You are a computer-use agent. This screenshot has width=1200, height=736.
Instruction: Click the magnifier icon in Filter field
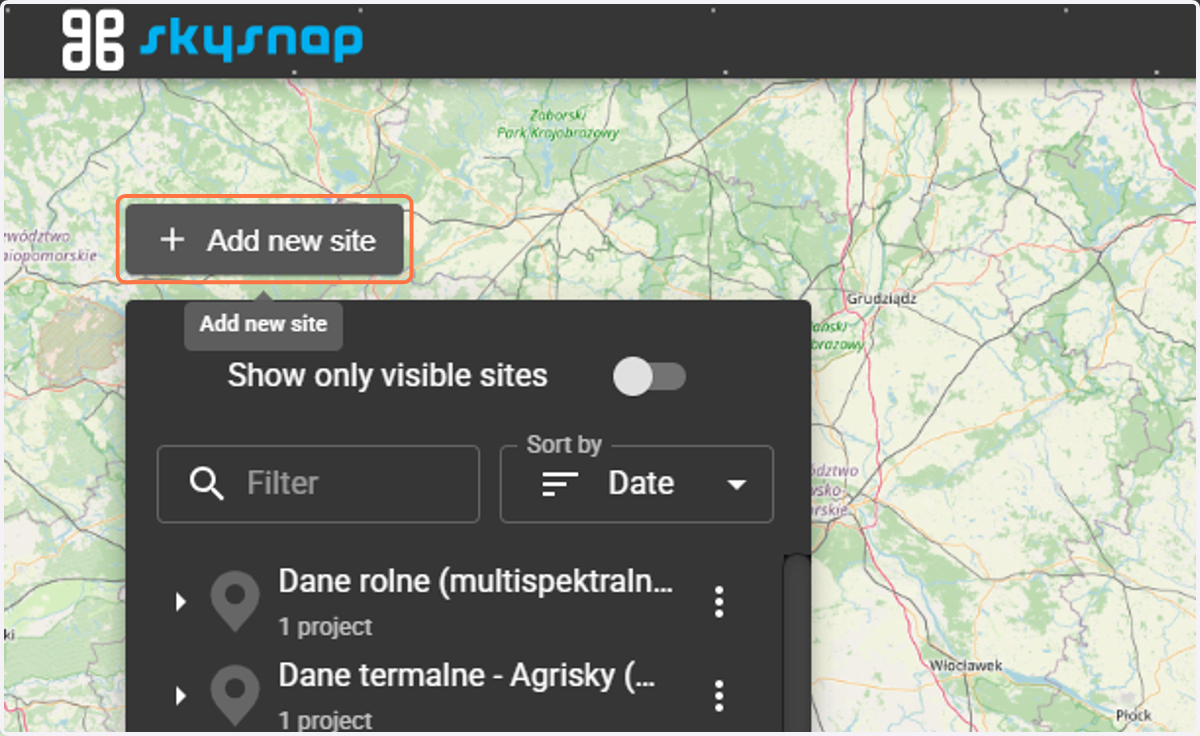pos(206,484)
